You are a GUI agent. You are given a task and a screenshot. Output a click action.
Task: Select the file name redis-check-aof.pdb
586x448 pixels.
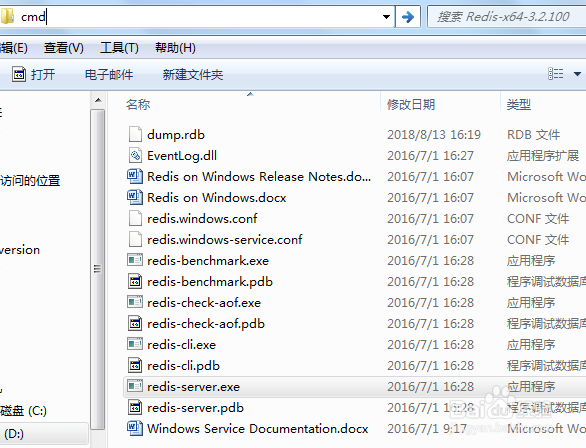tap(206, 323)
